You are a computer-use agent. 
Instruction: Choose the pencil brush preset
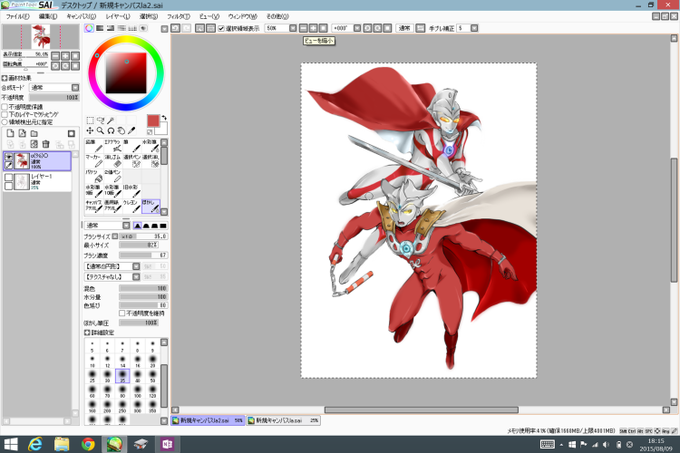click(x=94, y=146)
